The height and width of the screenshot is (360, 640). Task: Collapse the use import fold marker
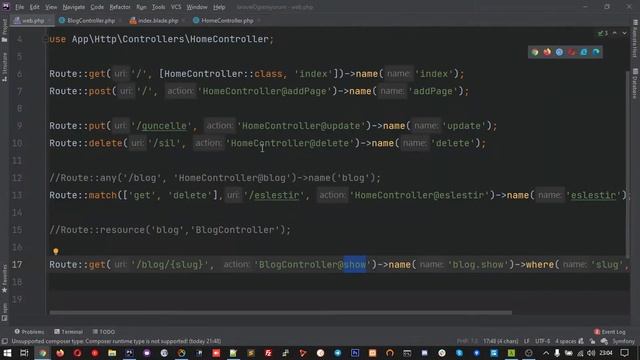(45, 39)
